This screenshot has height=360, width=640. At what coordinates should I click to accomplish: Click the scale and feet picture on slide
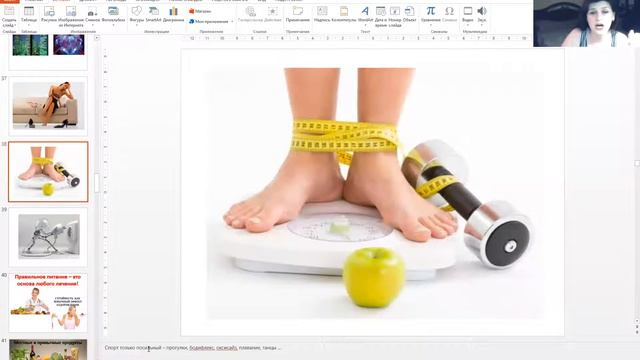375,193
